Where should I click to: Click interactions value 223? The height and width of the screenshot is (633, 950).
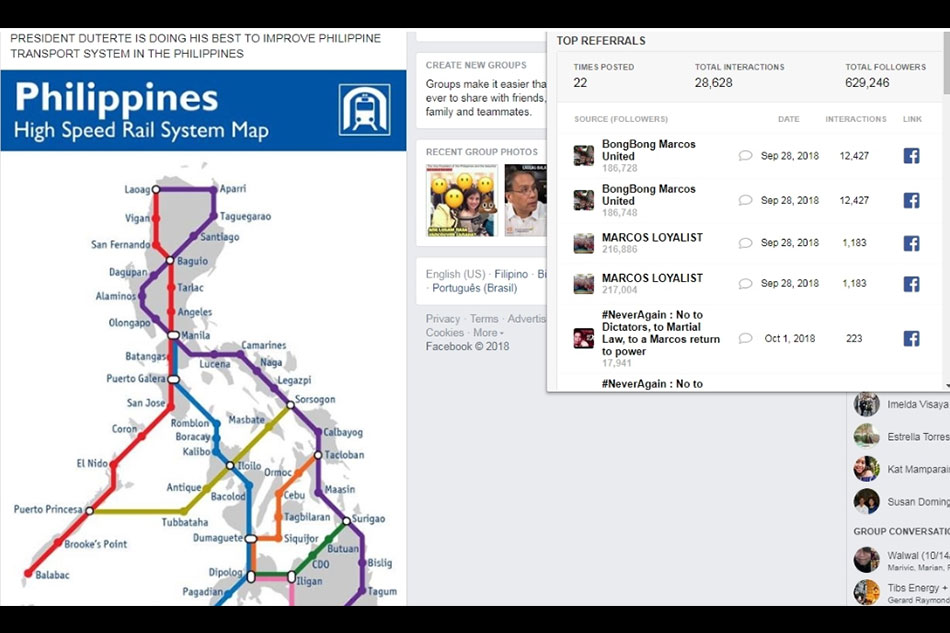coord(854,338)
